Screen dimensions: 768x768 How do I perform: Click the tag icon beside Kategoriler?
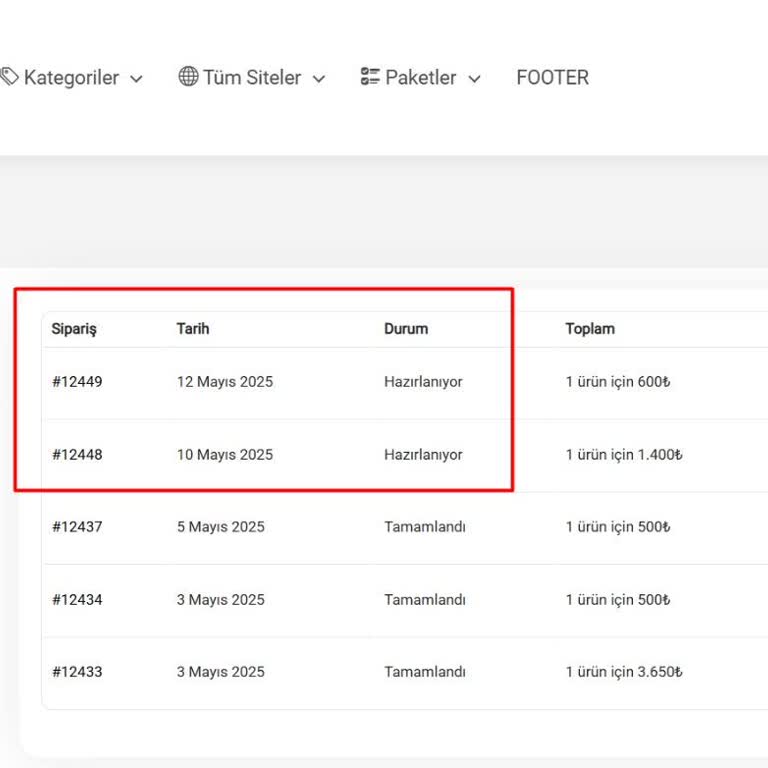click(9, 77)
